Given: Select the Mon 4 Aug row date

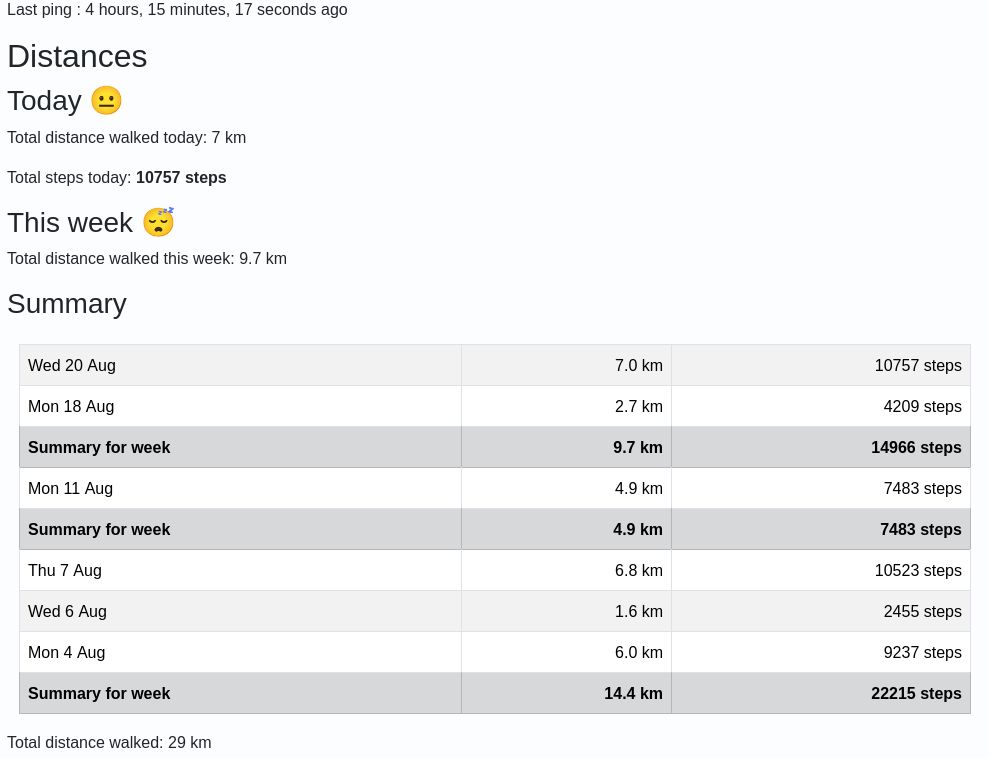Looking at the screenshot, I should (67, 652).
